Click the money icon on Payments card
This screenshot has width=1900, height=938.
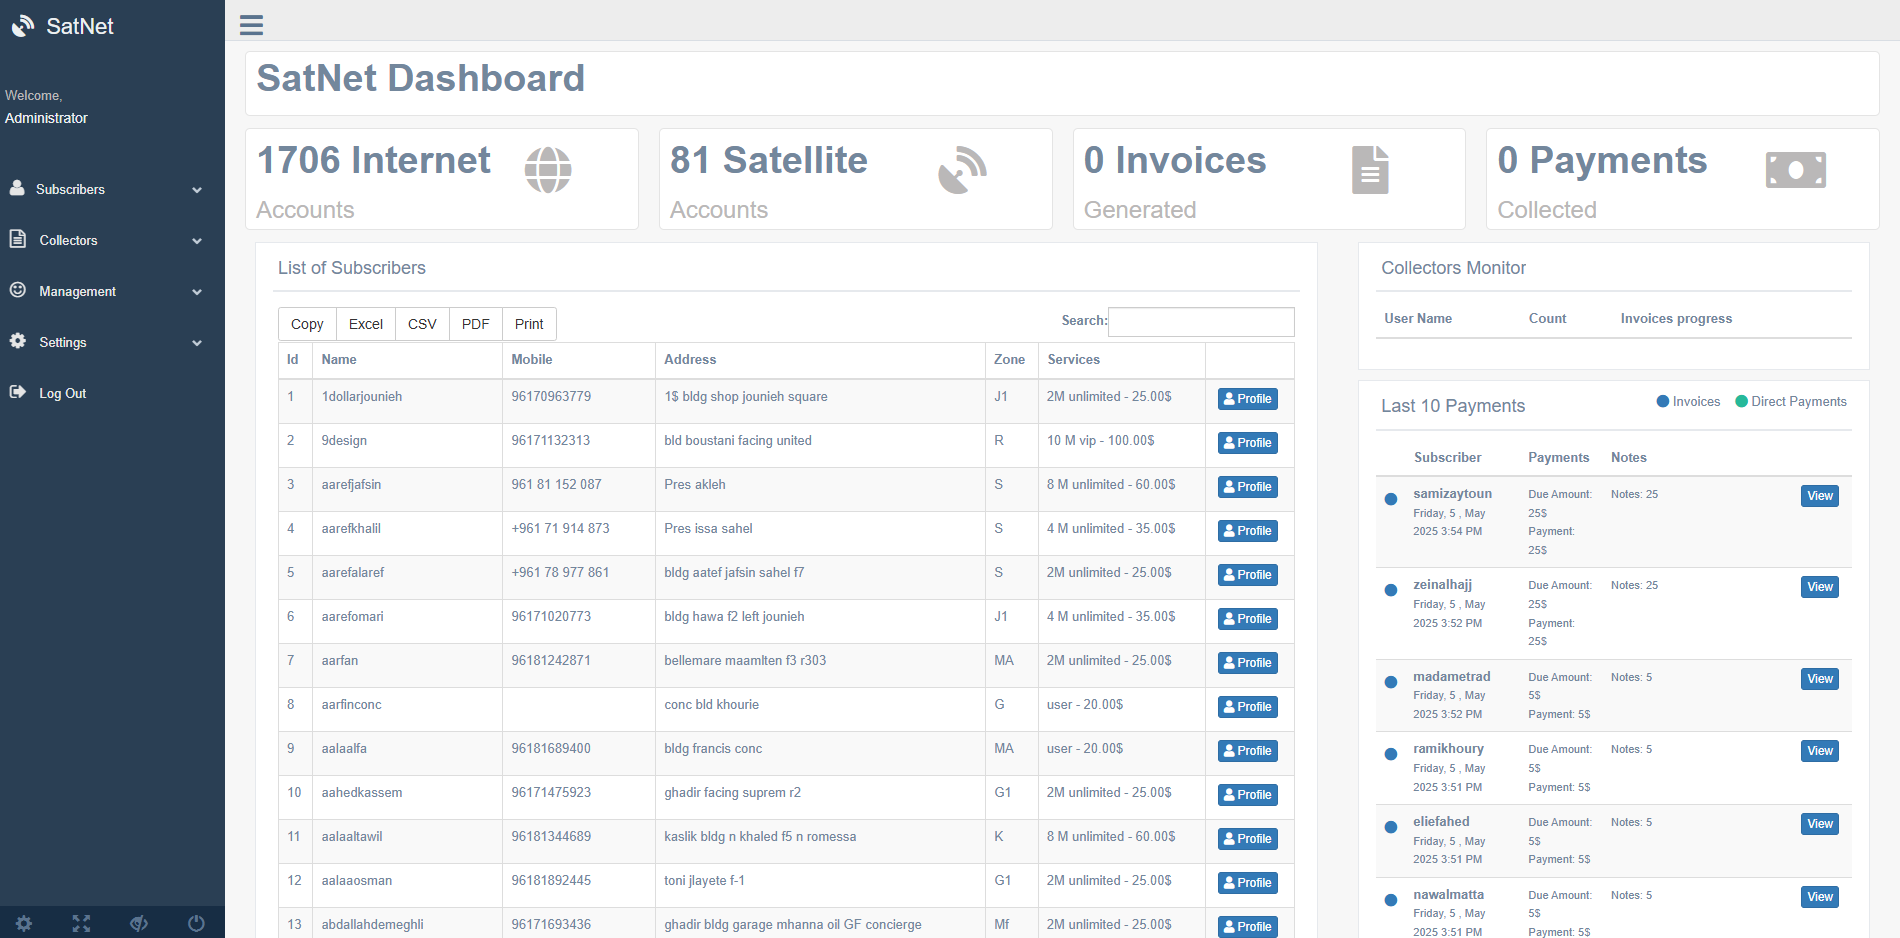[1795, 170]
